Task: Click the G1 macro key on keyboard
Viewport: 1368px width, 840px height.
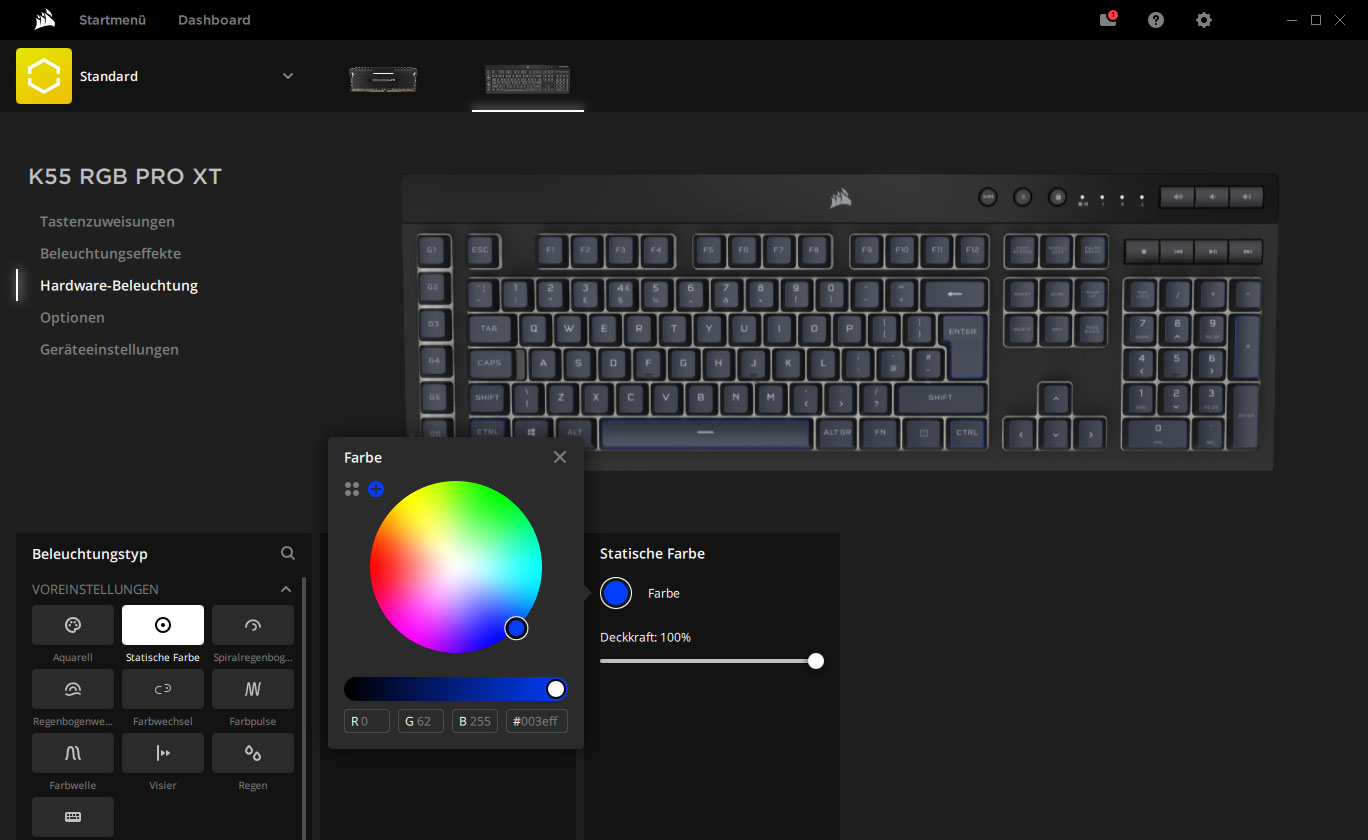Action: (432, 250)
